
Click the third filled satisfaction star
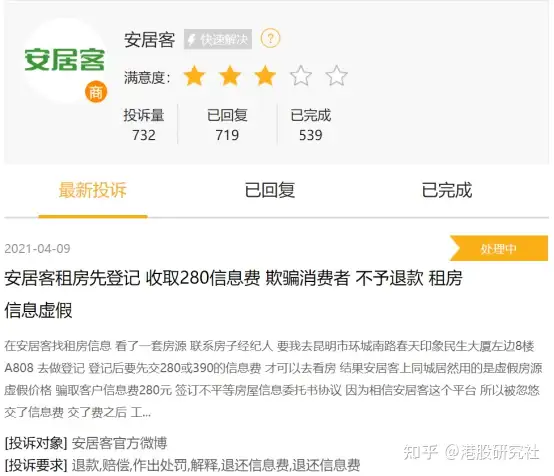click(x=265, y=76)
